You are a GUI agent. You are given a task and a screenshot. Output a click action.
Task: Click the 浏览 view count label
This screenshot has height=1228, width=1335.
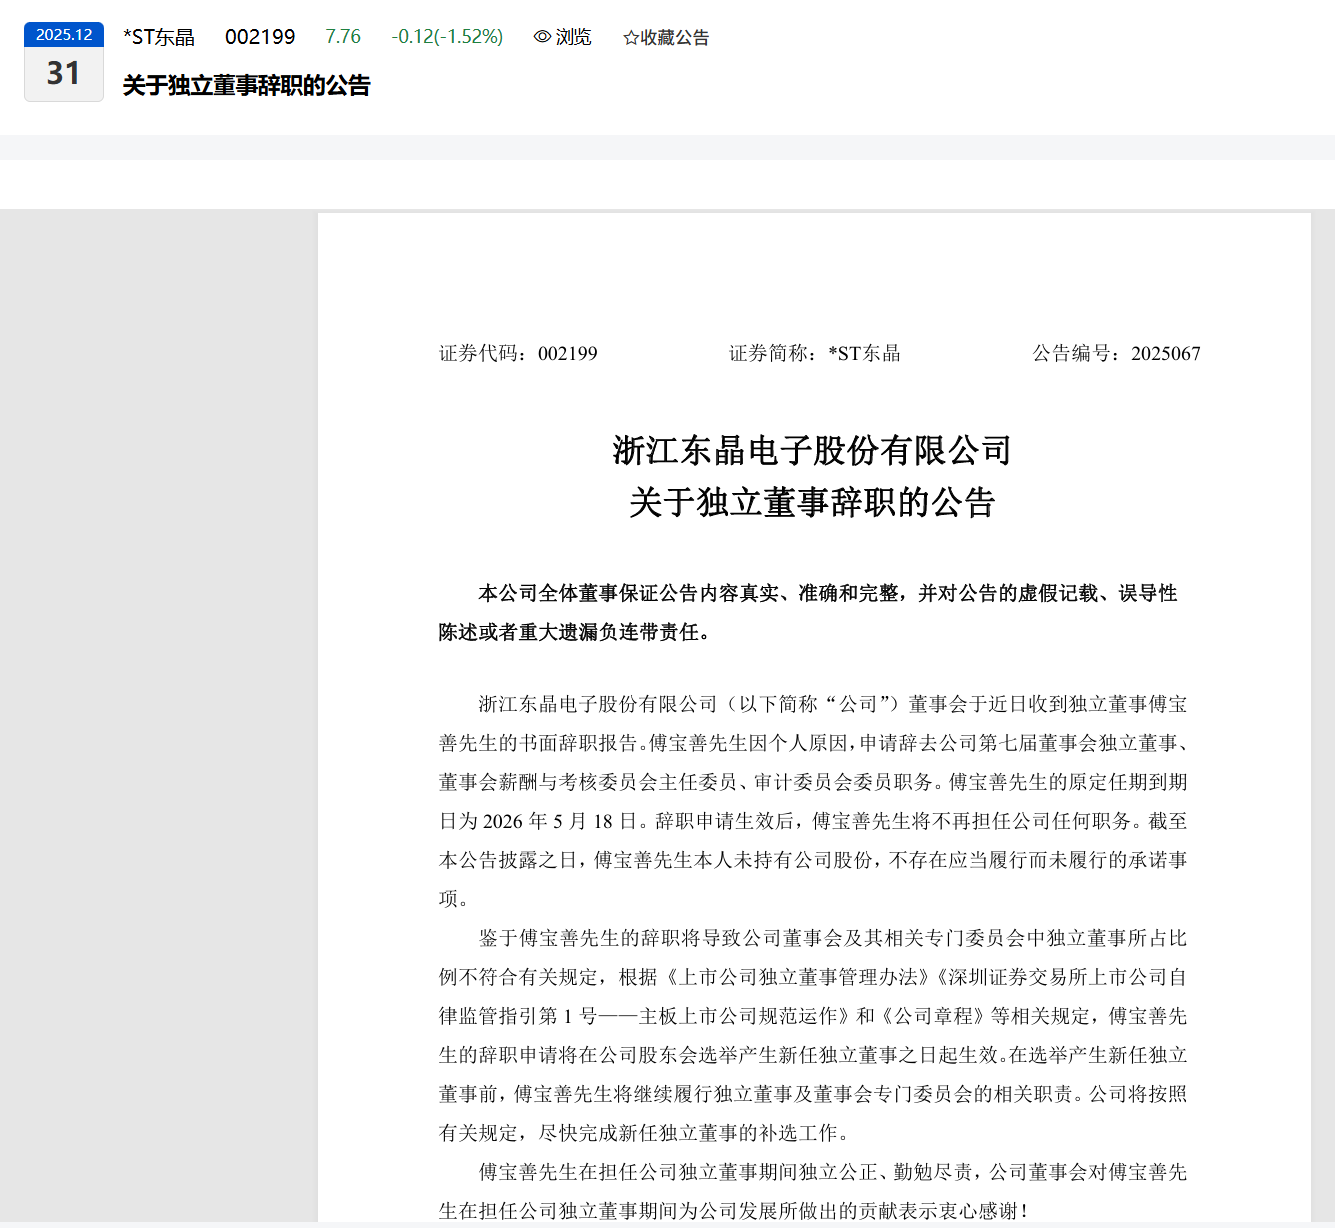click(574, 37)
